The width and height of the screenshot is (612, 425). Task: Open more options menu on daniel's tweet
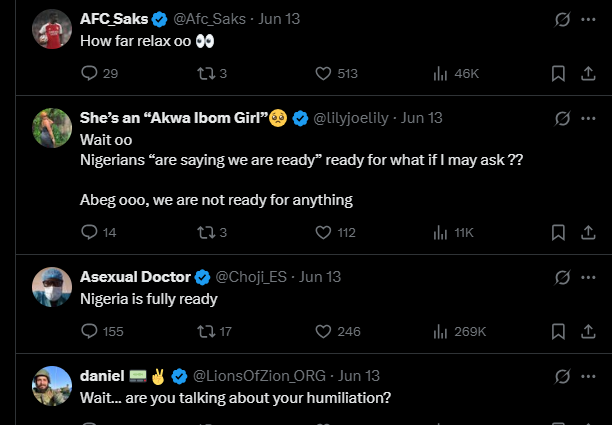click(x=588, y=376)
